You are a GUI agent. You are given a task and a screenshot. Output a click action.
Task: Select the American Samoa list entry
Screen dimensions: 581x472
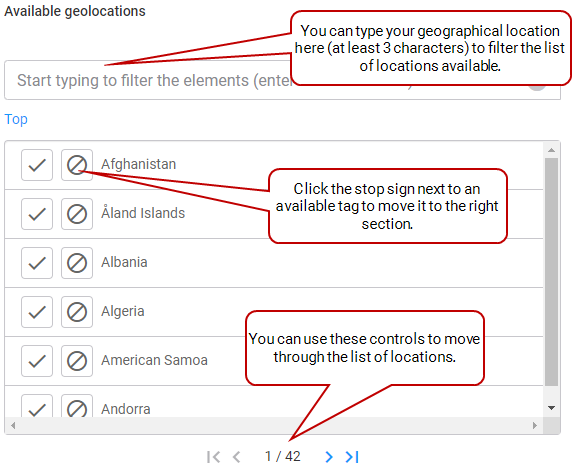(x=274, y=361)
